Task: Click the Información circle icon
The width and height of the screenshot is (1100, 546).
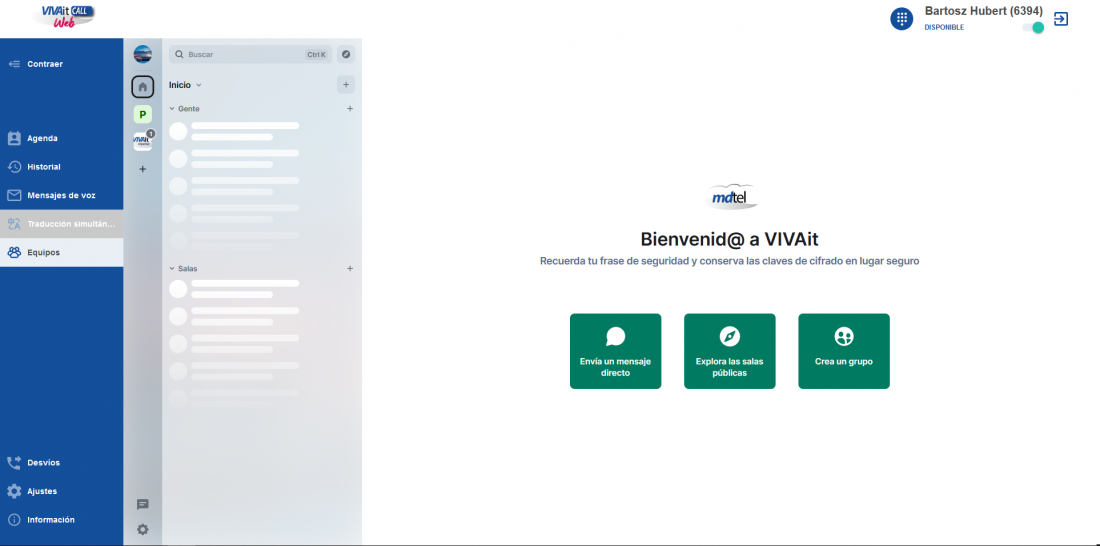Action: click(14, 520)
